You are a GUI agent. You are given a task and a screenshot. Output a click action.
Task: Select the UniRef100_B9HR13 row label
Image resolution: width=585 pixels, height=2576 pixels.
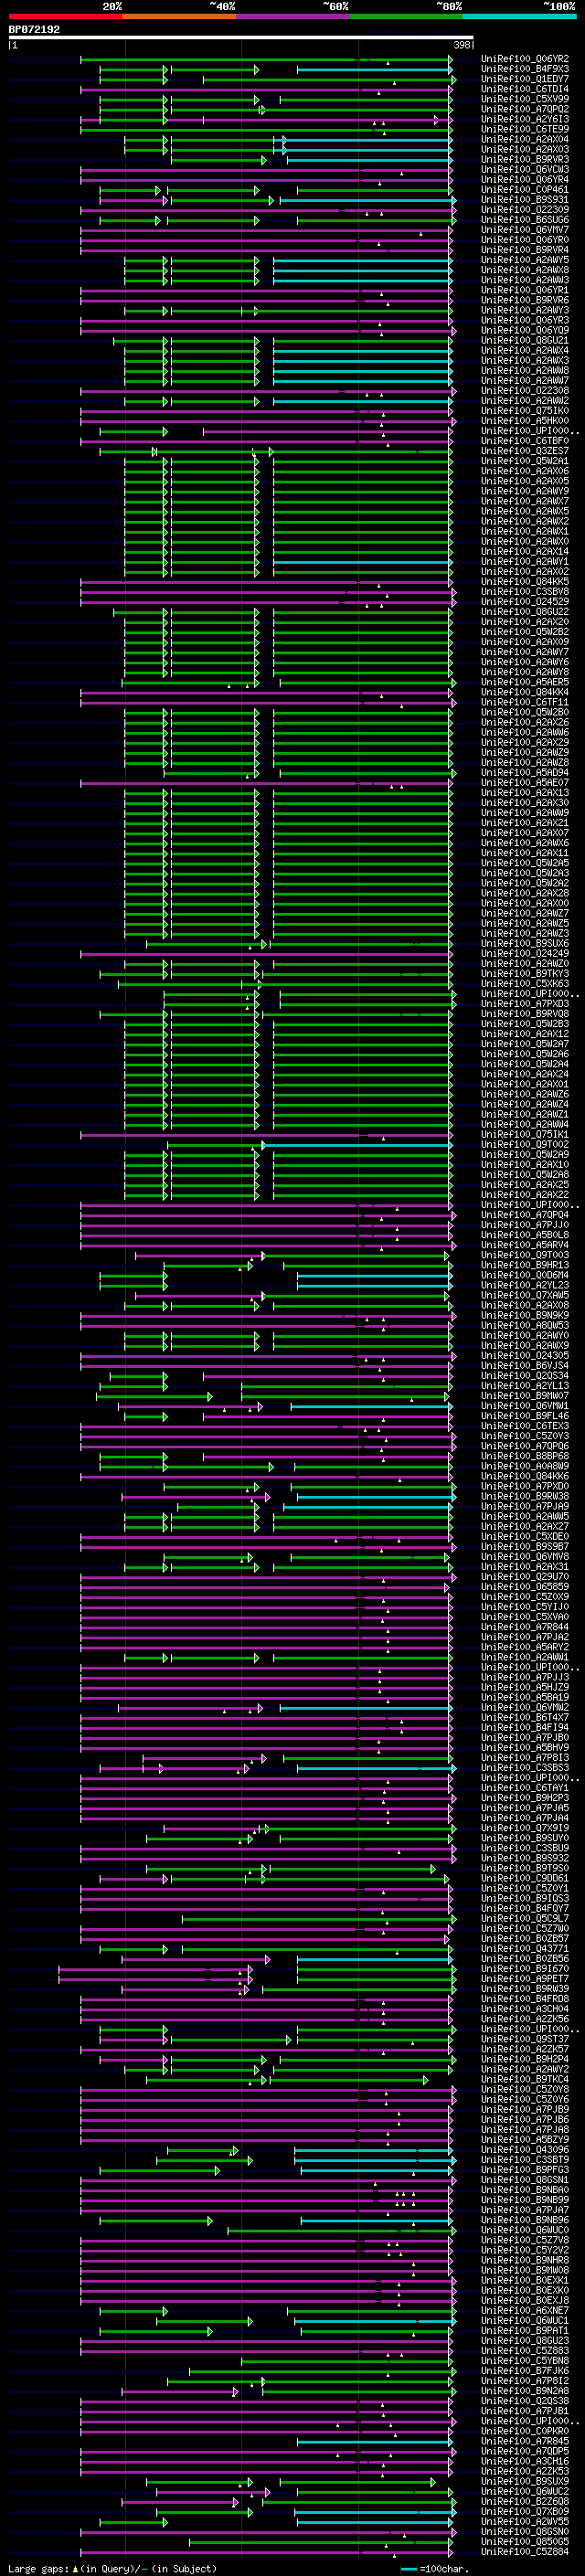click(525, 1265)
